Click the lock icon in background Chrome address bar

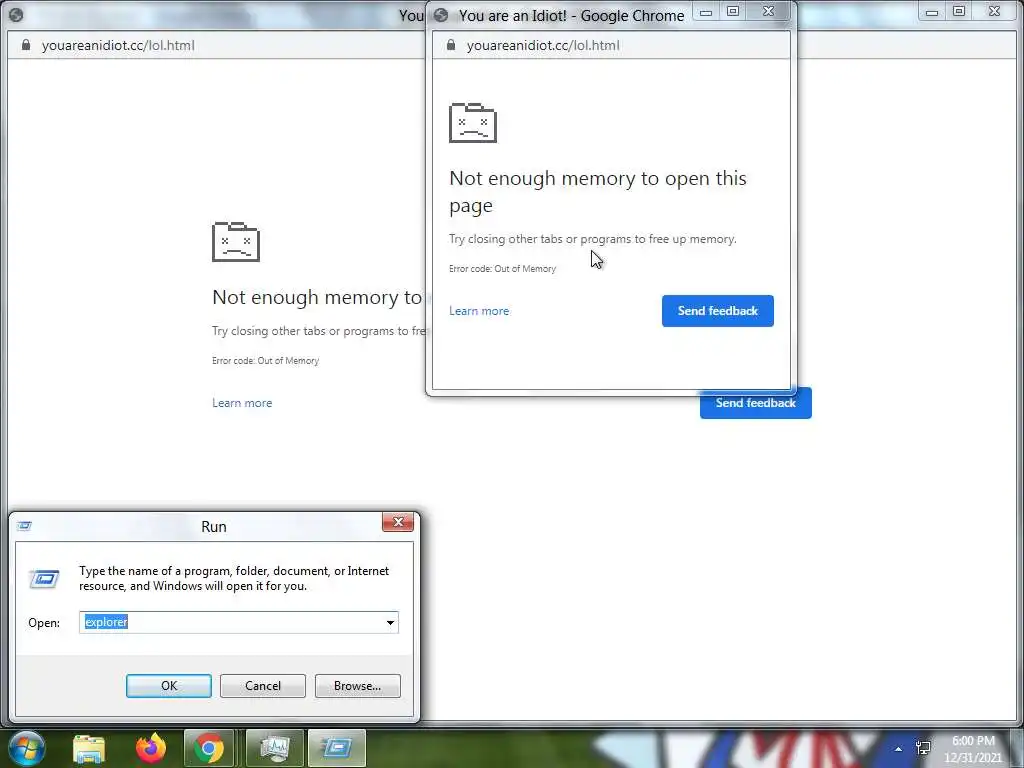tap(25, 45)
